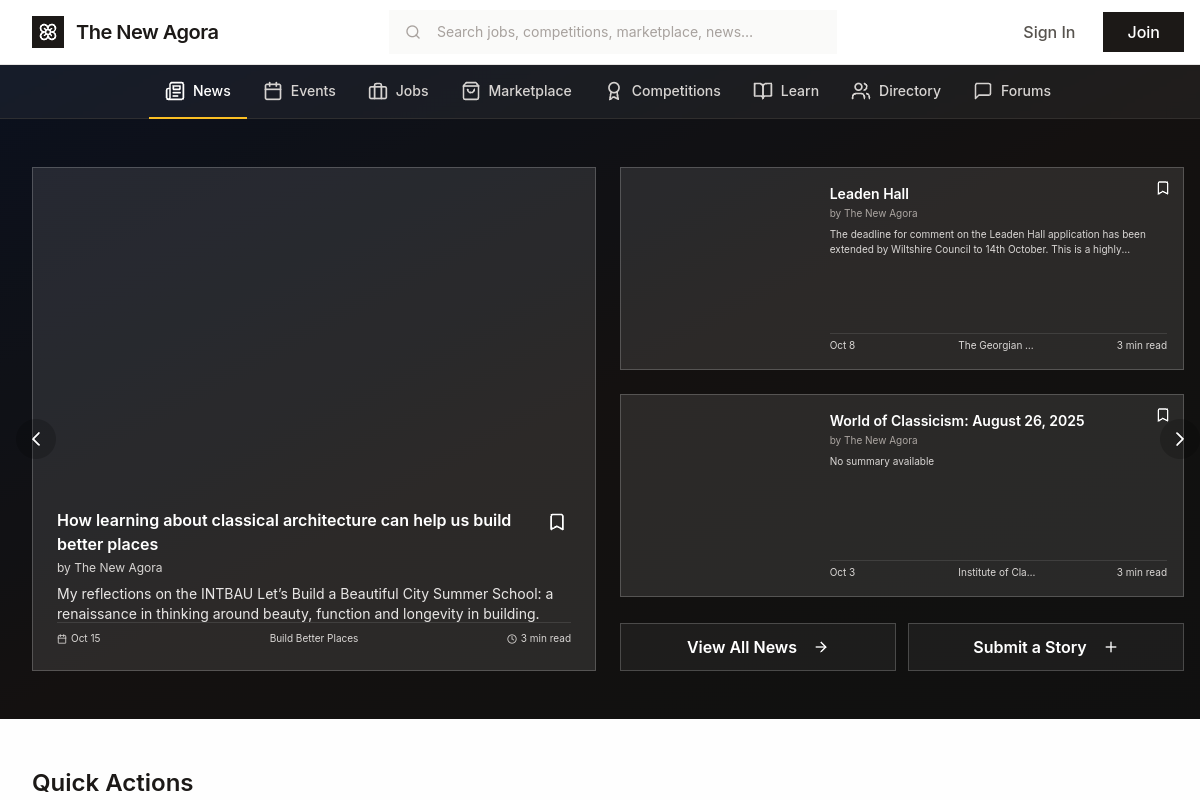Click the Sign In link

pyautogui.click(x=1048, y=32)
